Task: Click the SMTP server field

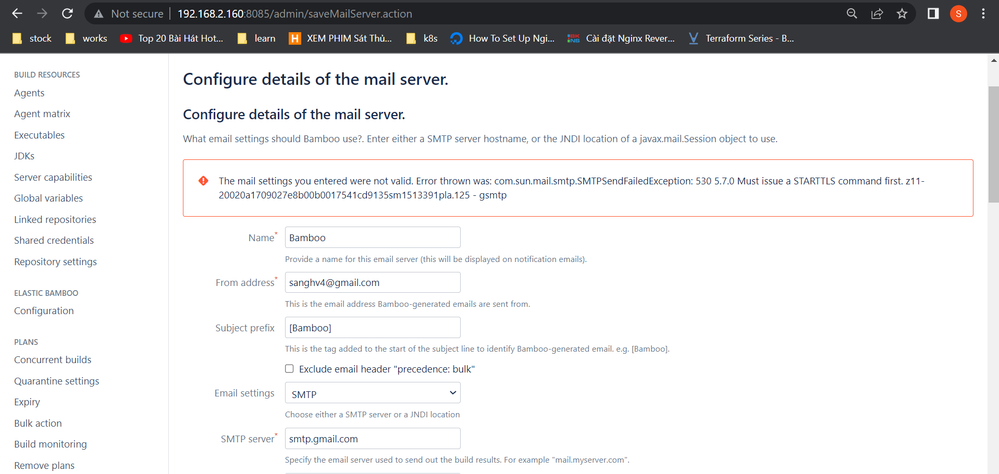Action: tap(373, 438)
